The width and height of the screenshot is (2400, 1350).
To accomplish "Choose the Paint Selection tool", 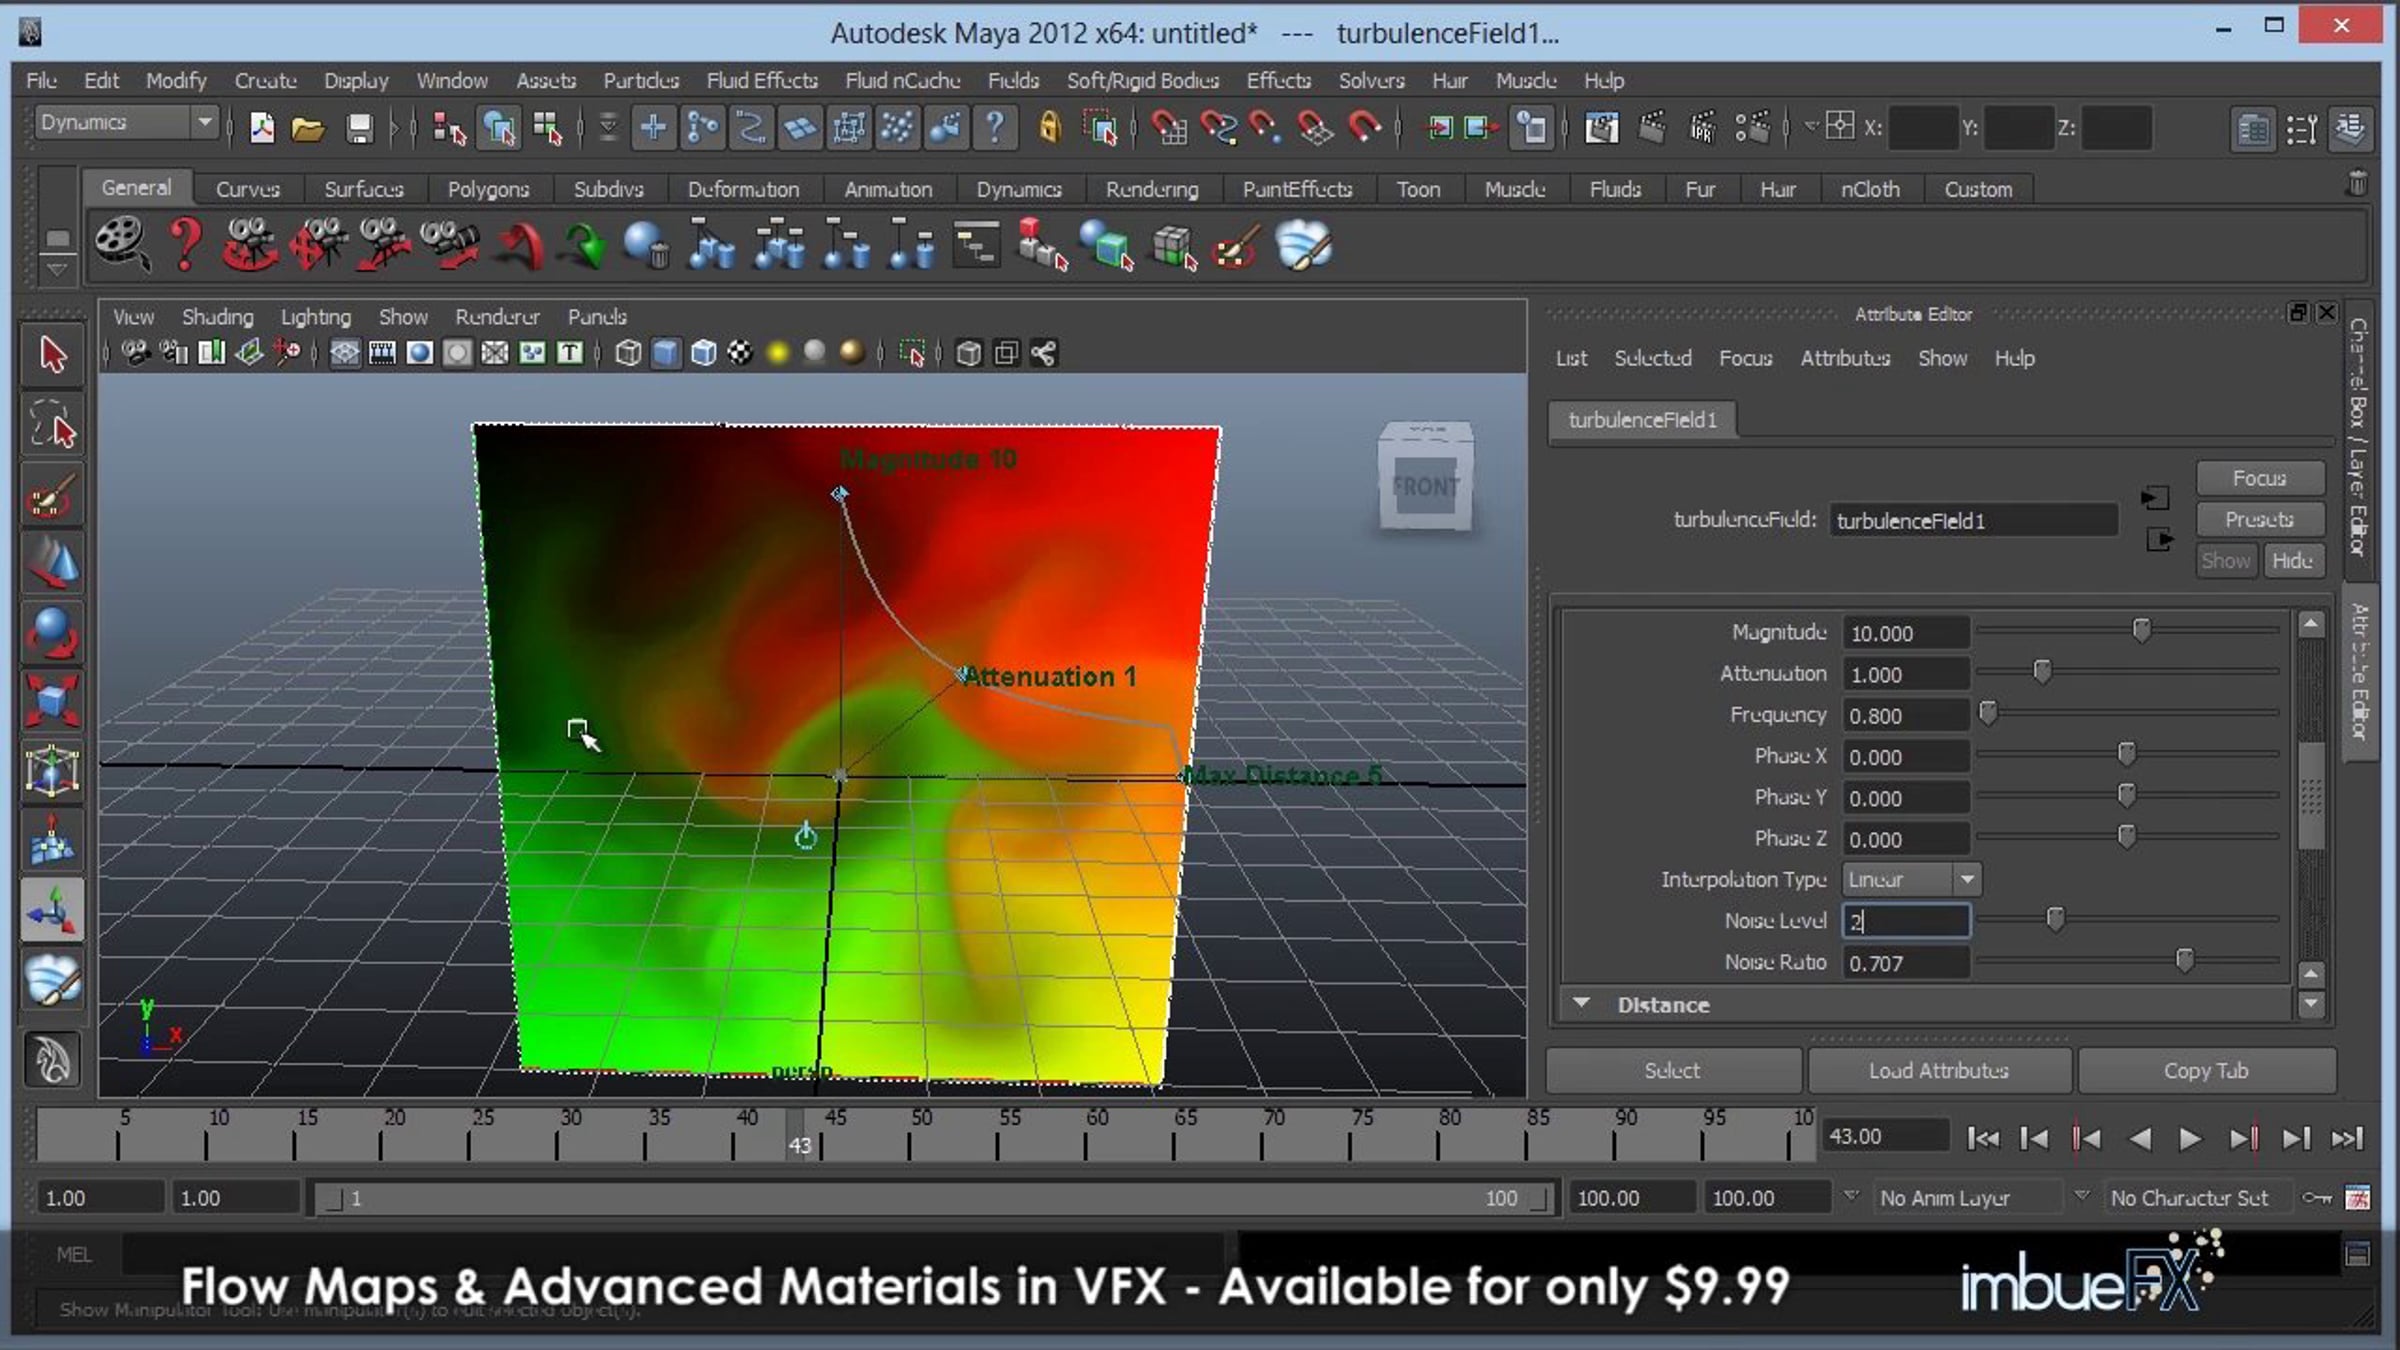I will pos(52,494).
